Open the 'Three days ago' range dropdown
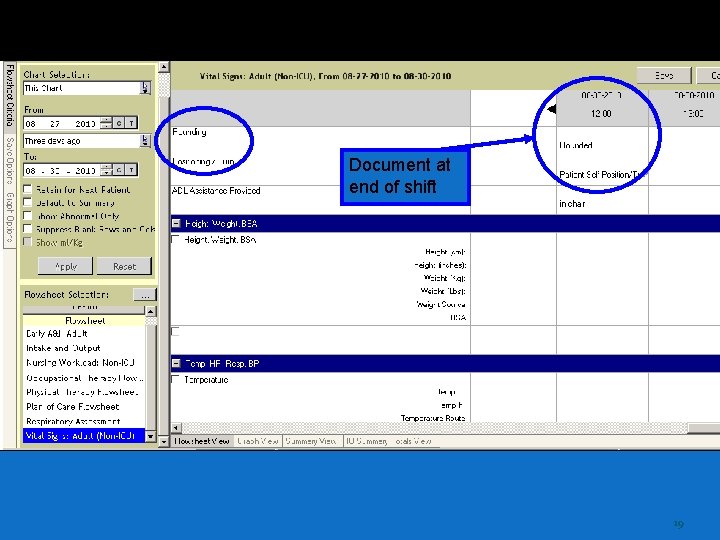This screenshot has height=540, width=720. coord(145,141)
